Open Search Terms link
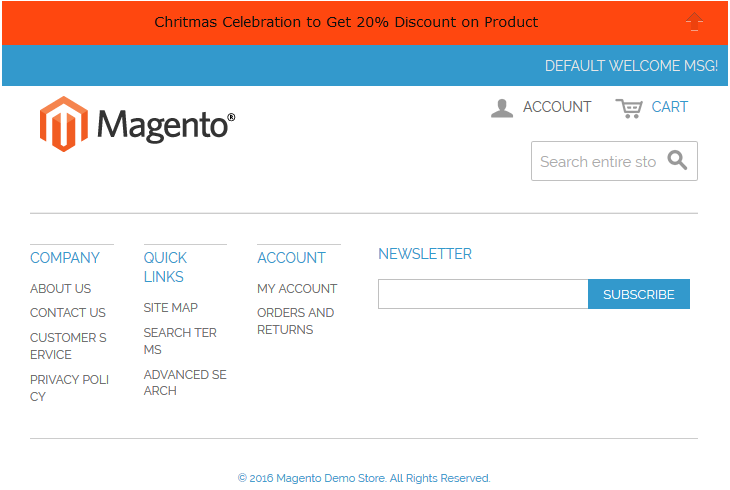 (180, 341)
